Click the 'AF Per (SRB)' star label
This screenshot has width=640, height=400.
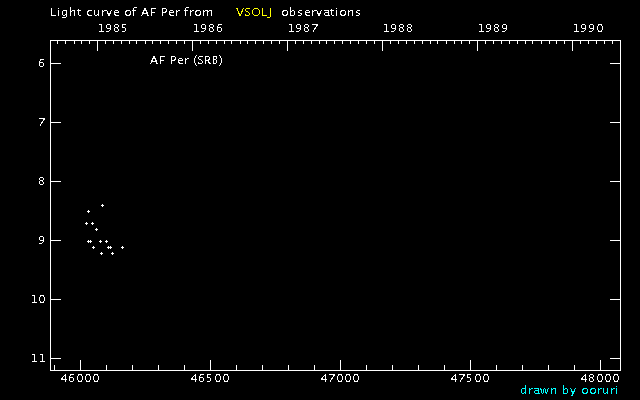coord(185,61)
